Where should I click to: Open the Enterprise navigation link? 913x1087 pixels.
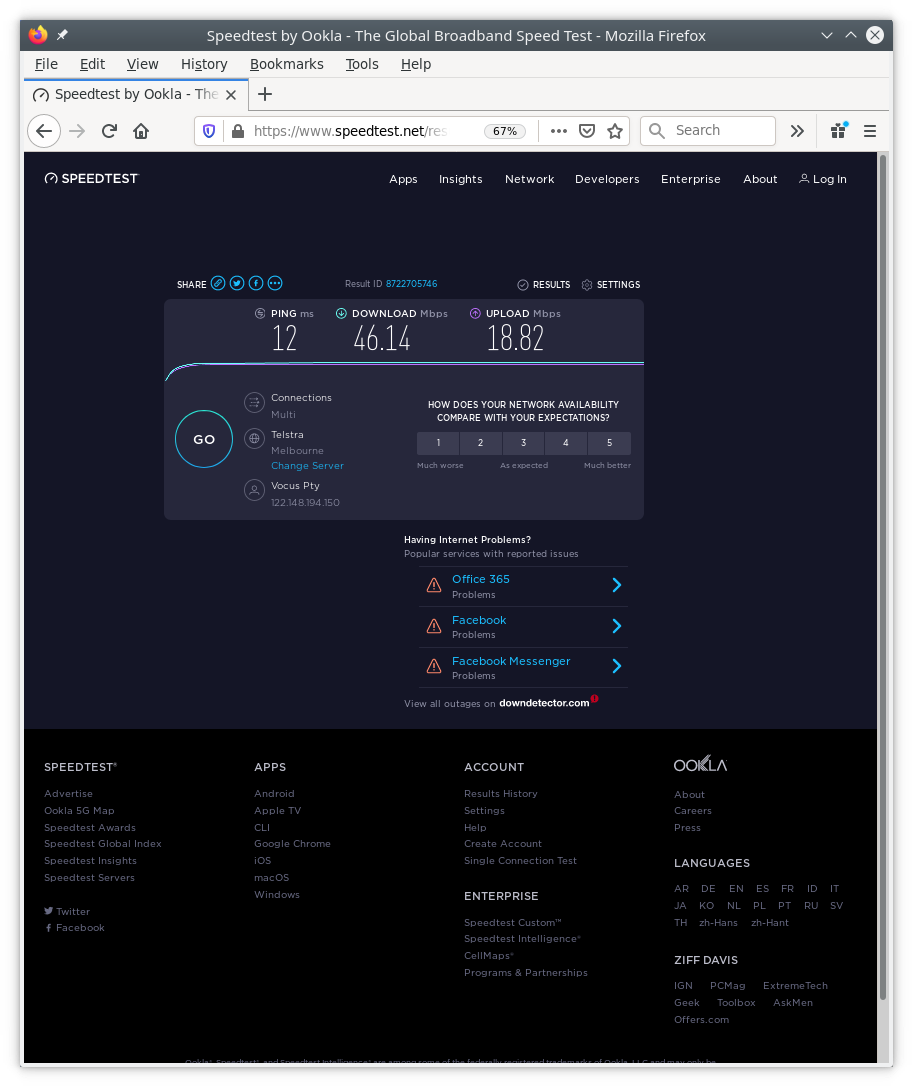[x=690, y=179]
